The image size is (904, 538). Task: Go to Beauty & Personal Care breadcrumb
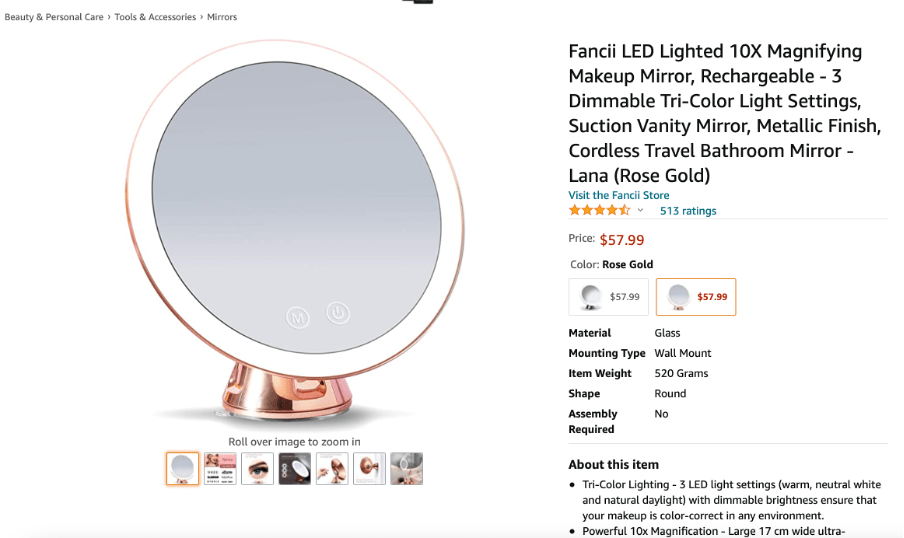click(x=55, y=17)
